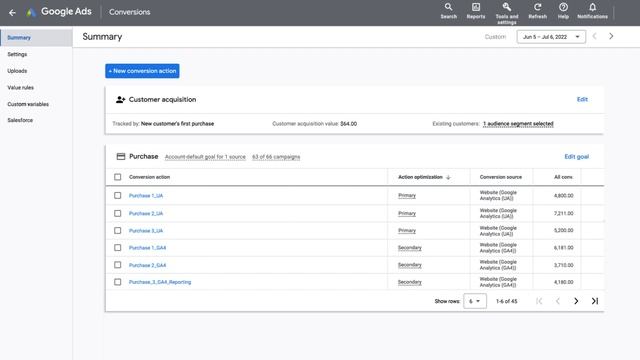Click Primary label for Purchase 3_UA

pyautogui.click(x=407, y=231)
